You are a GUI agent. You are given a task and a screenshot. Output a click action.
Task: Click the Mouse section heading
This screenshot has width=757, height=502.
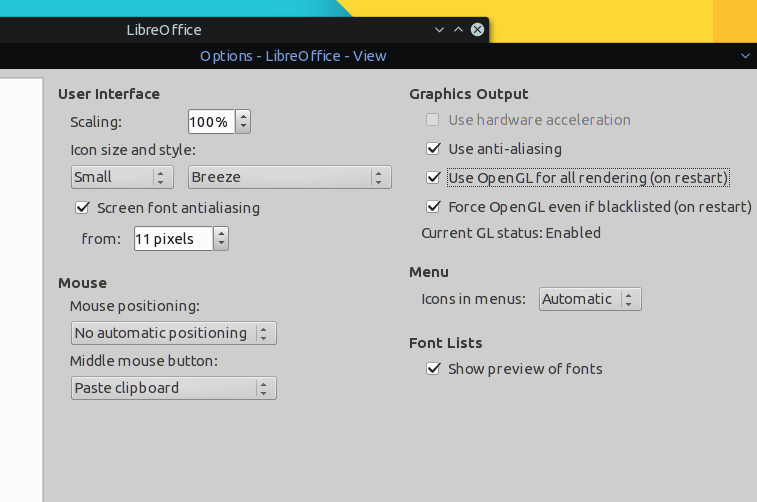coord(83,283)
